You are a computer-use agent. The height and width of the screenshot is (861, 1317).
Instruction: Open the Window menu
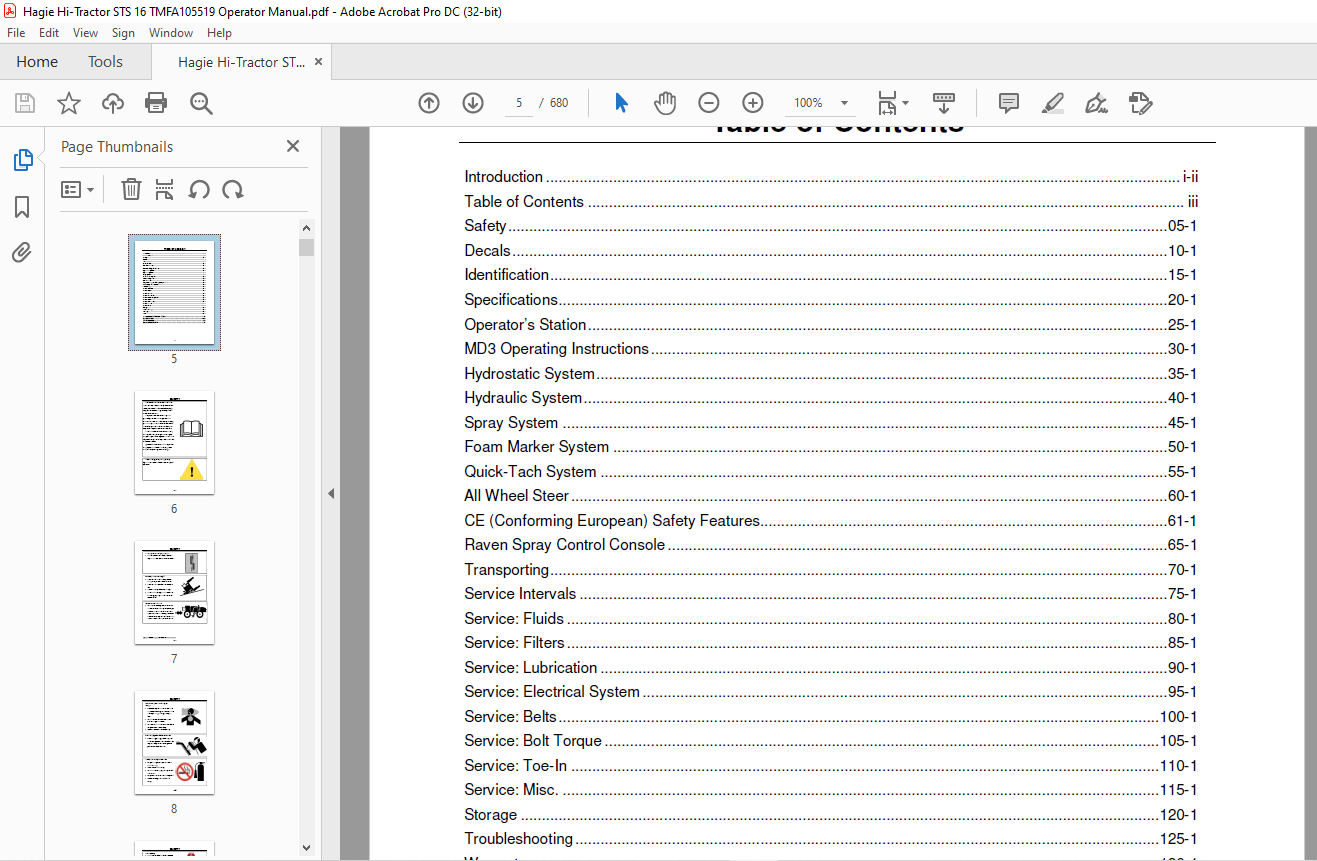tap(171, 33)
